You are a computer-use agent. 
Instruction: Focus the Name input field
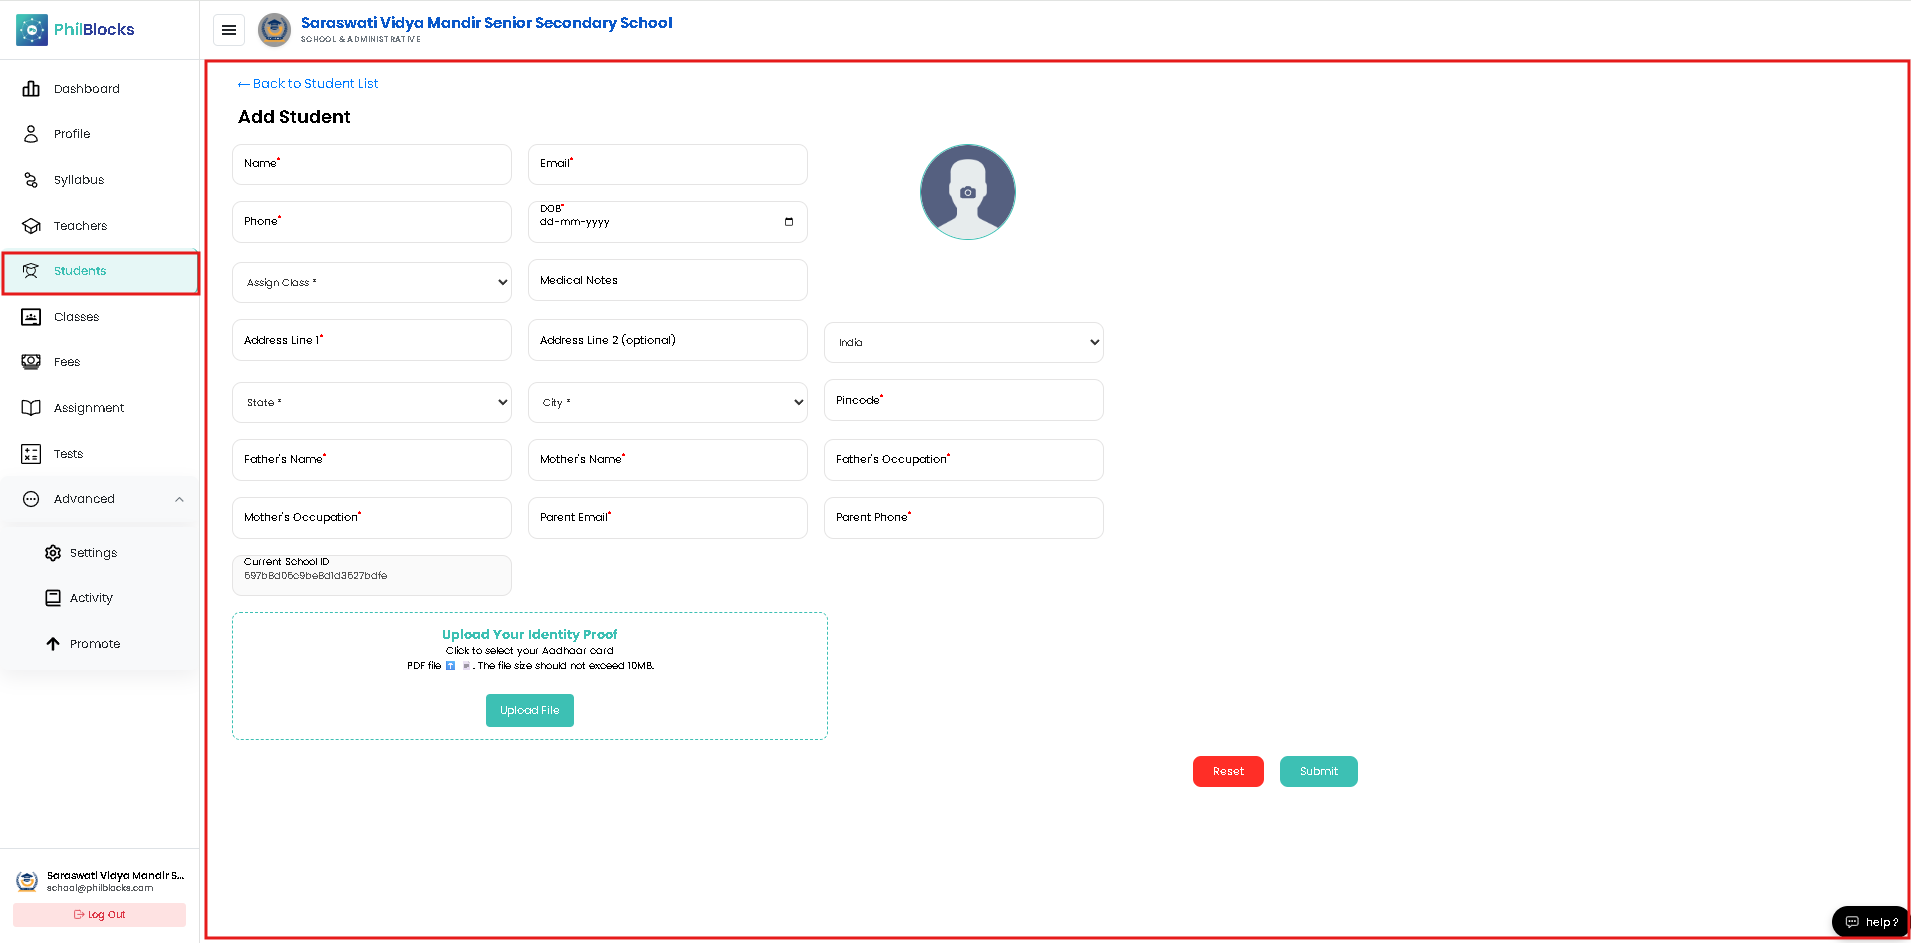[372, 164]
